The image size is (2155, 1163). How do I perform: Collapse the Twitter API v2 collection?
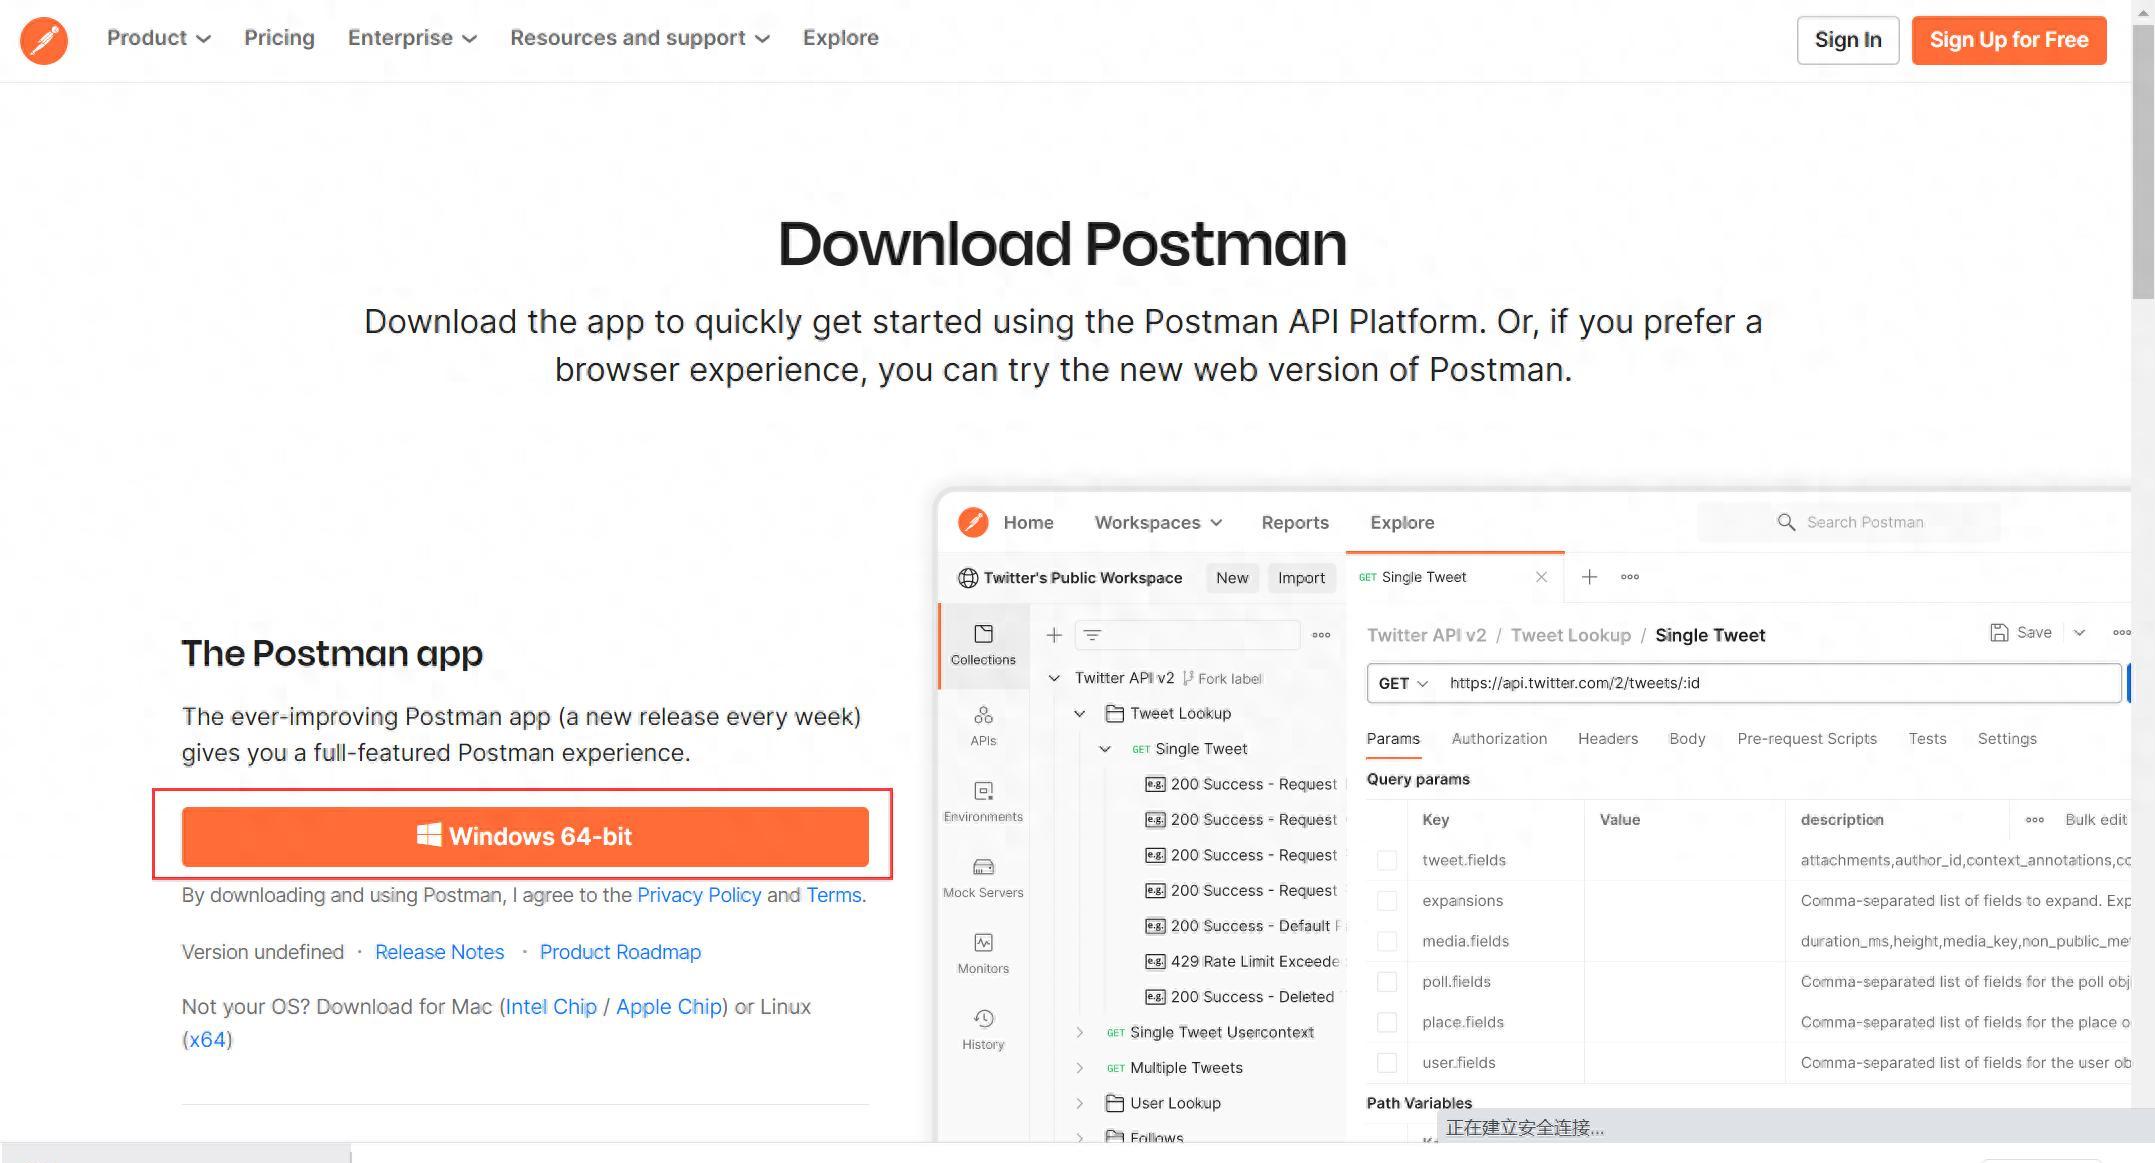(1054, 678)
